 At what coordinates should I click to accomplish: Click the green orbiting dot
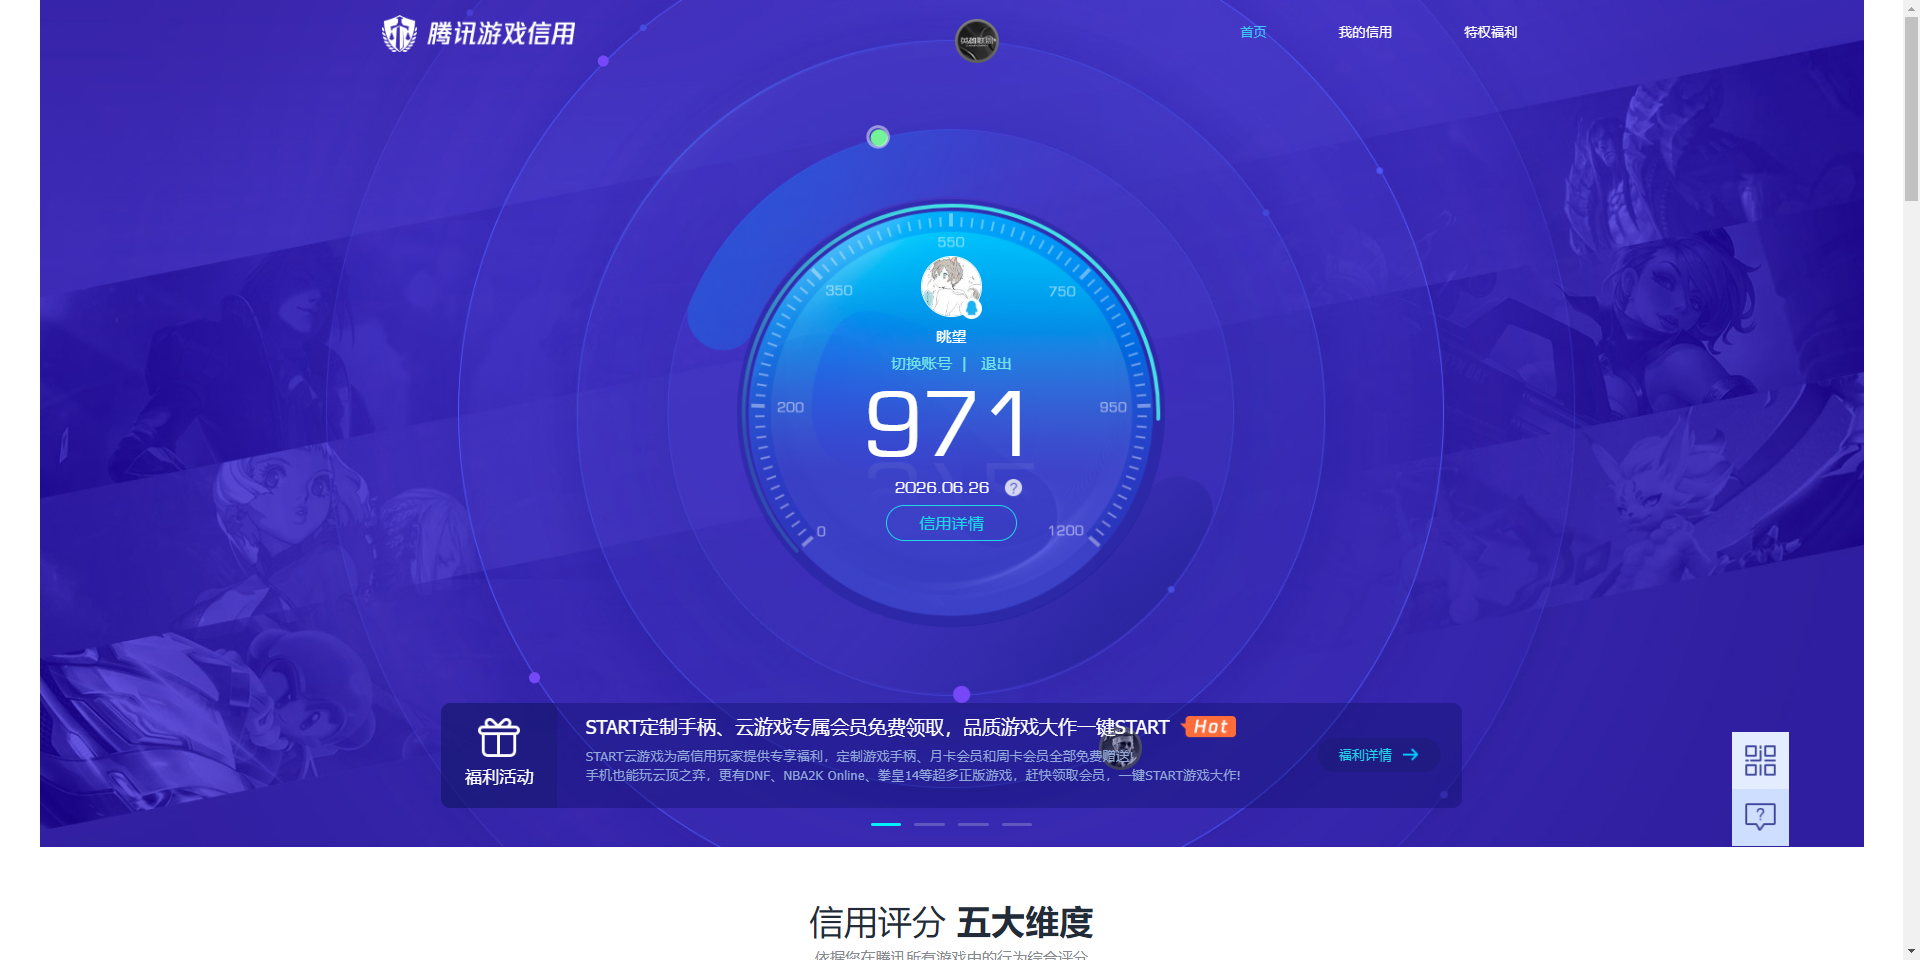pos(878,137)
